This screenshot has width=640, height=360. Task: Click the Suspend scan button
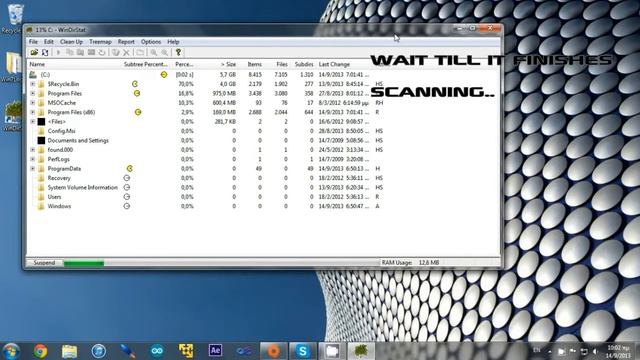click(44, 263)
